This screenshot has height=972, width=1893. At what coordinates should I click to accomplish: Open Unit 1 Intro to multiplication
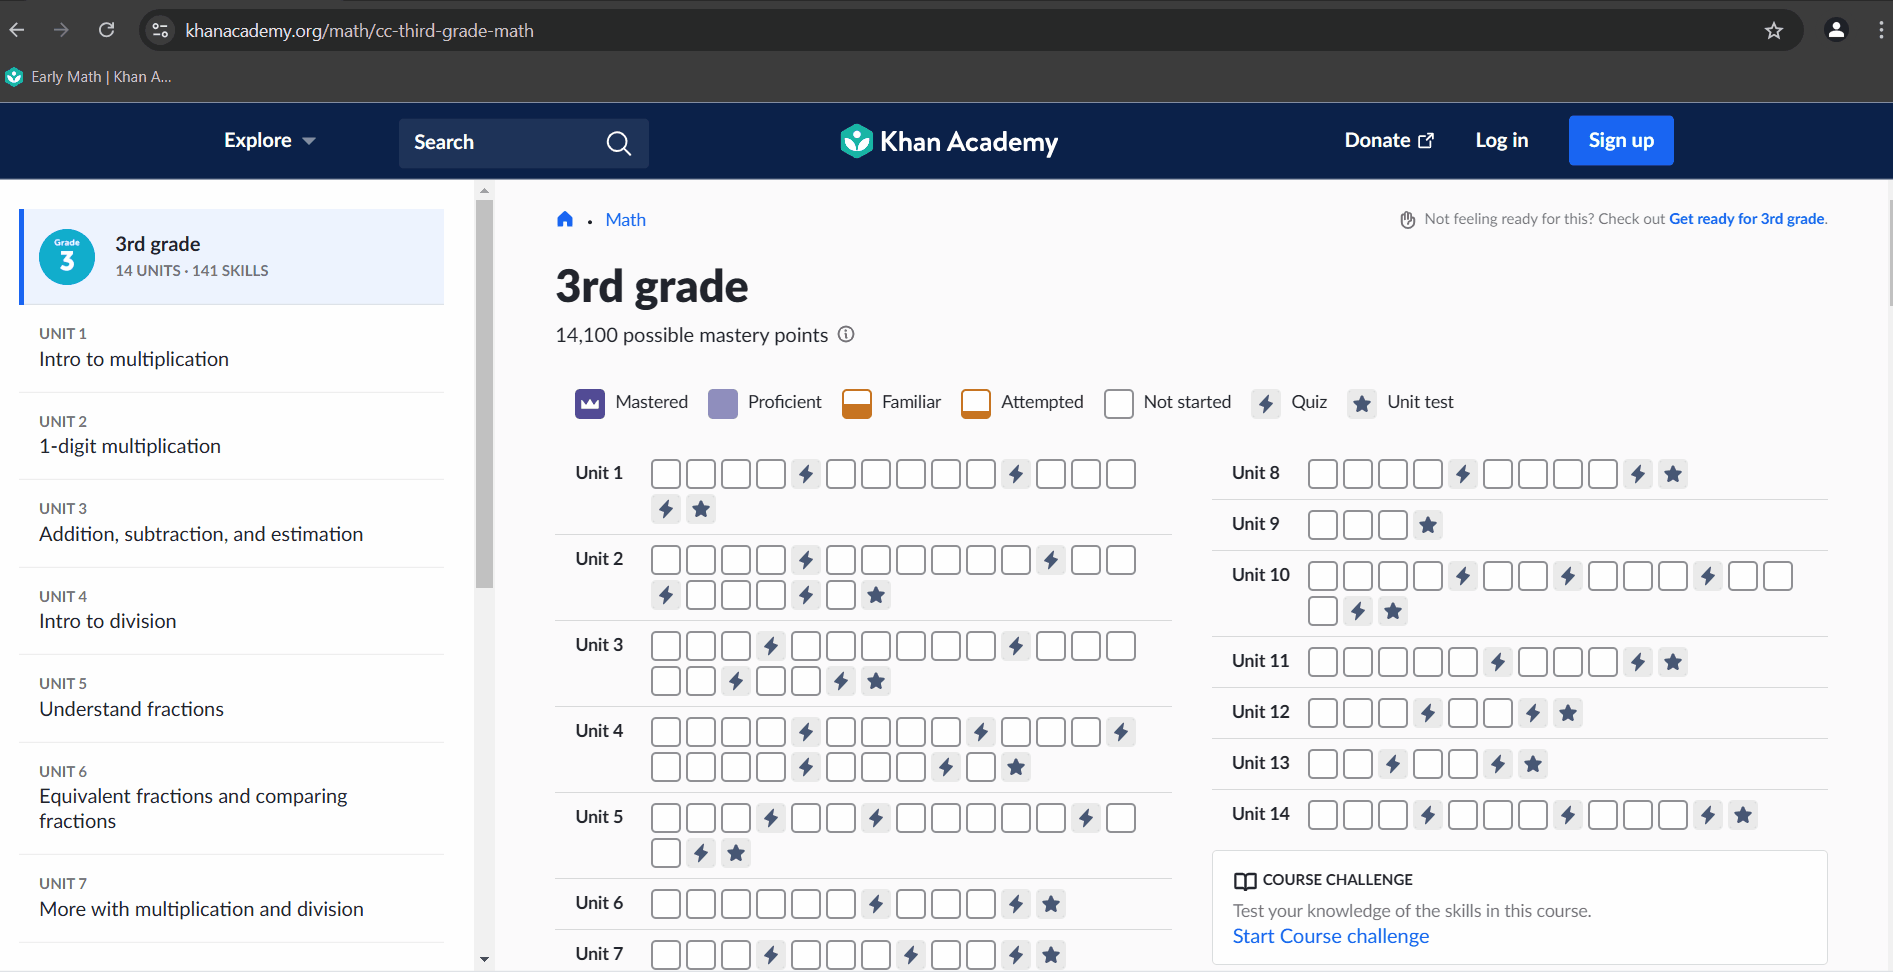(x=232, y=348)
